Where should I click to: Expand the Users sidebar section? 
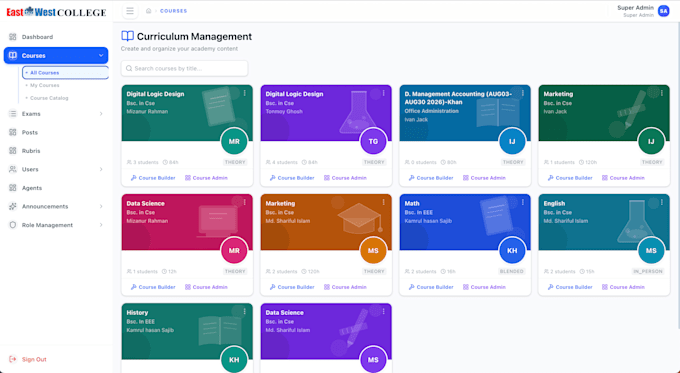click(101, 169)
